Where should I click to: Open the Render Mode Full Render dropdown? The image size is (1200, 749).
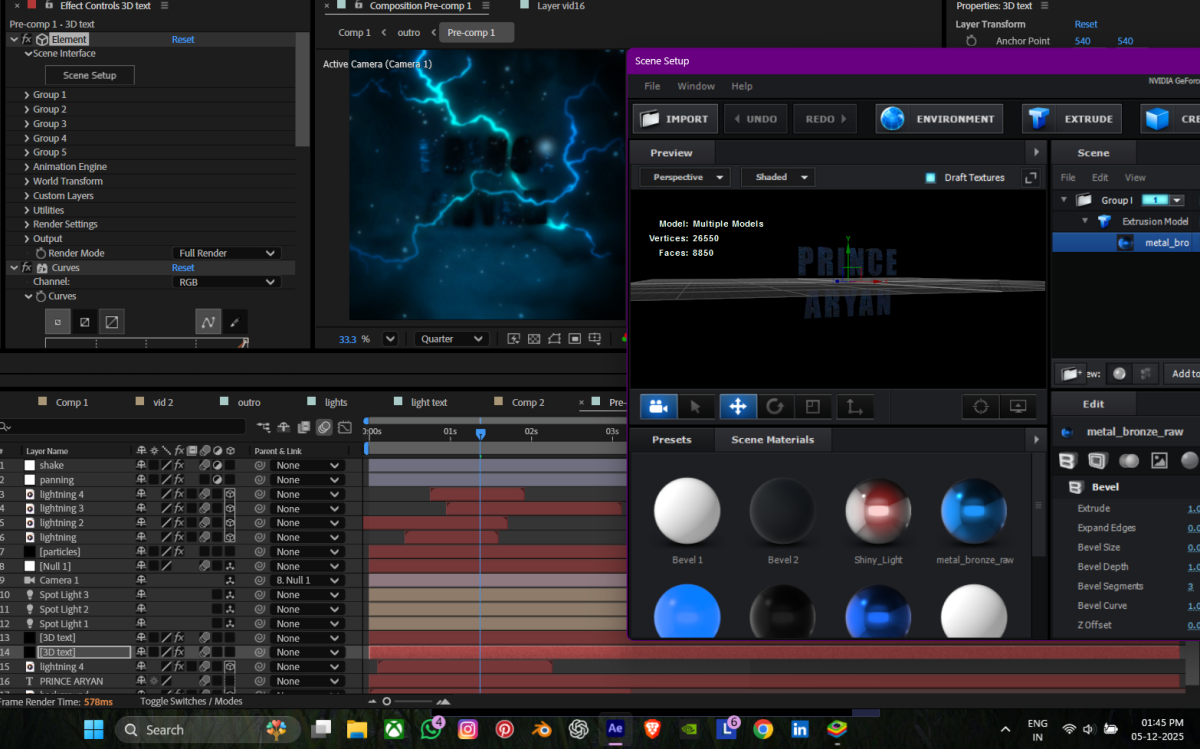pyautogui.click(x=226, y=253)
